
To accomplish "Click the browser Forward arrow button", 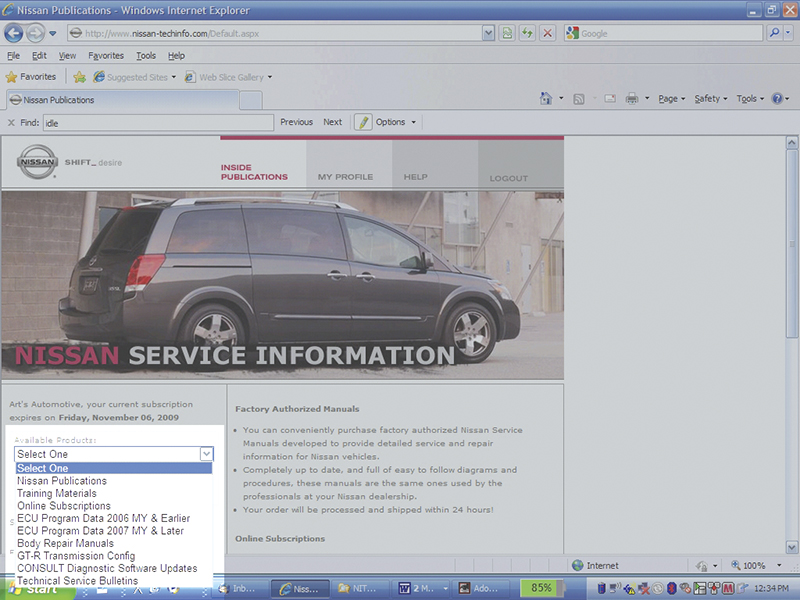I will pyautogui.click(x=35, y=34).
